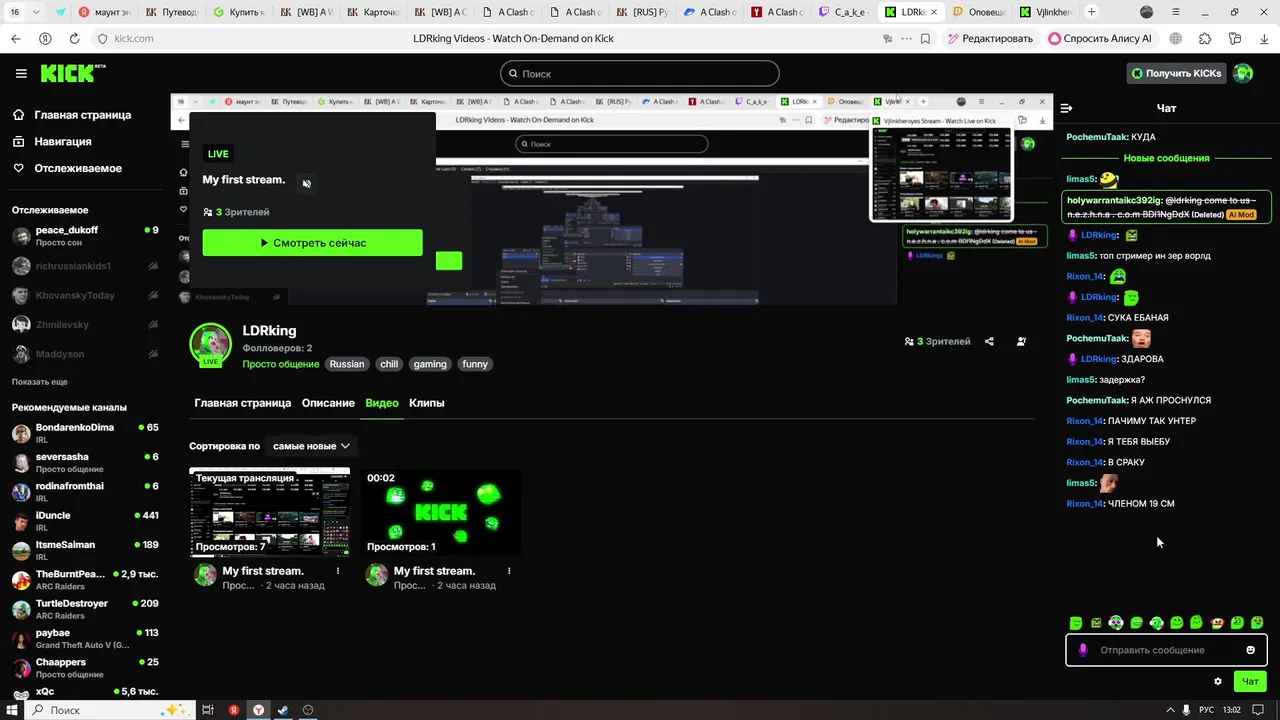Focus the Kick search field

640,74
